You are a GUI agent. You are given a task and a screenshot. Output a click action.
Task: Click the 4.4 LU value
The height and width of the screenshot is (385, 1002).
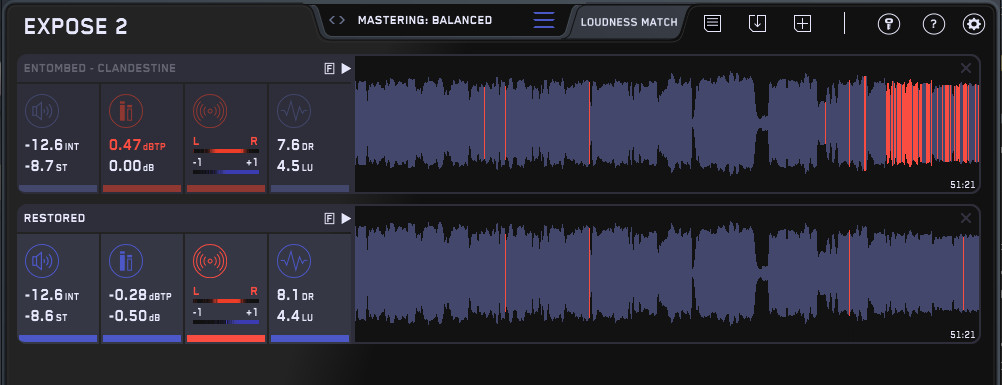pyautogui.click(x=295, y=317)
